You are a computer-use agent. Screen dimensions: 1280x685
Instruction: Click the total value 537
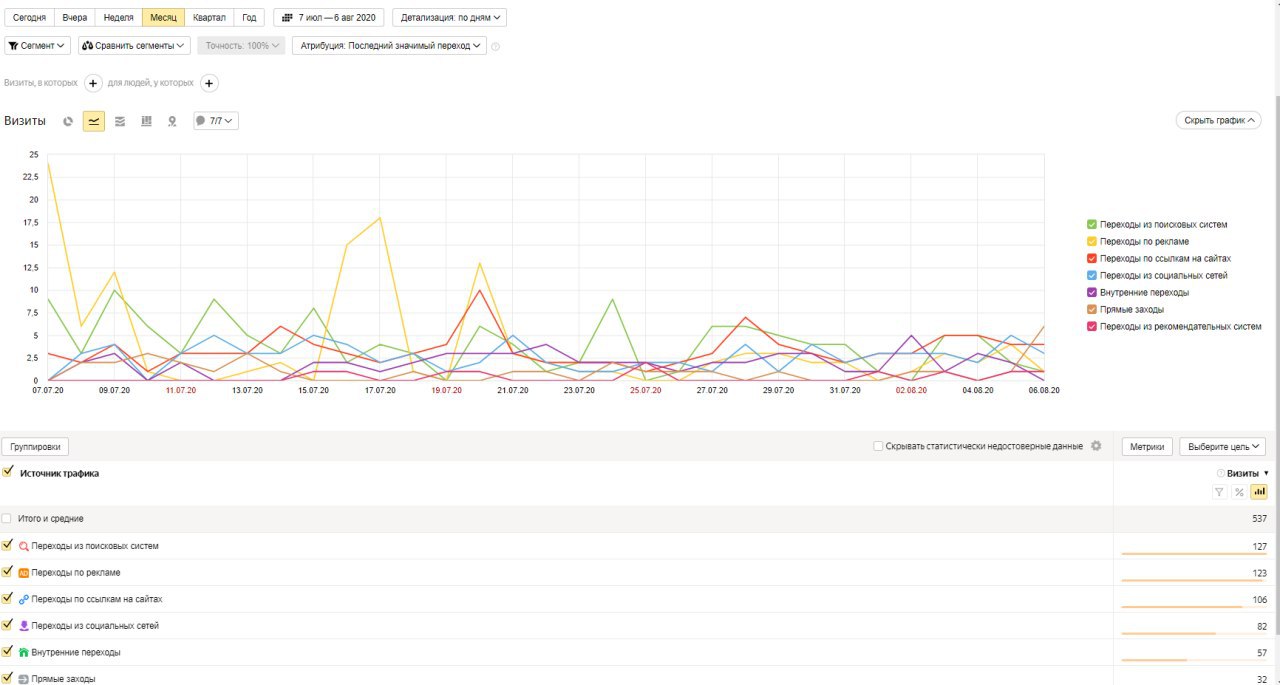tap(1259, 519)
